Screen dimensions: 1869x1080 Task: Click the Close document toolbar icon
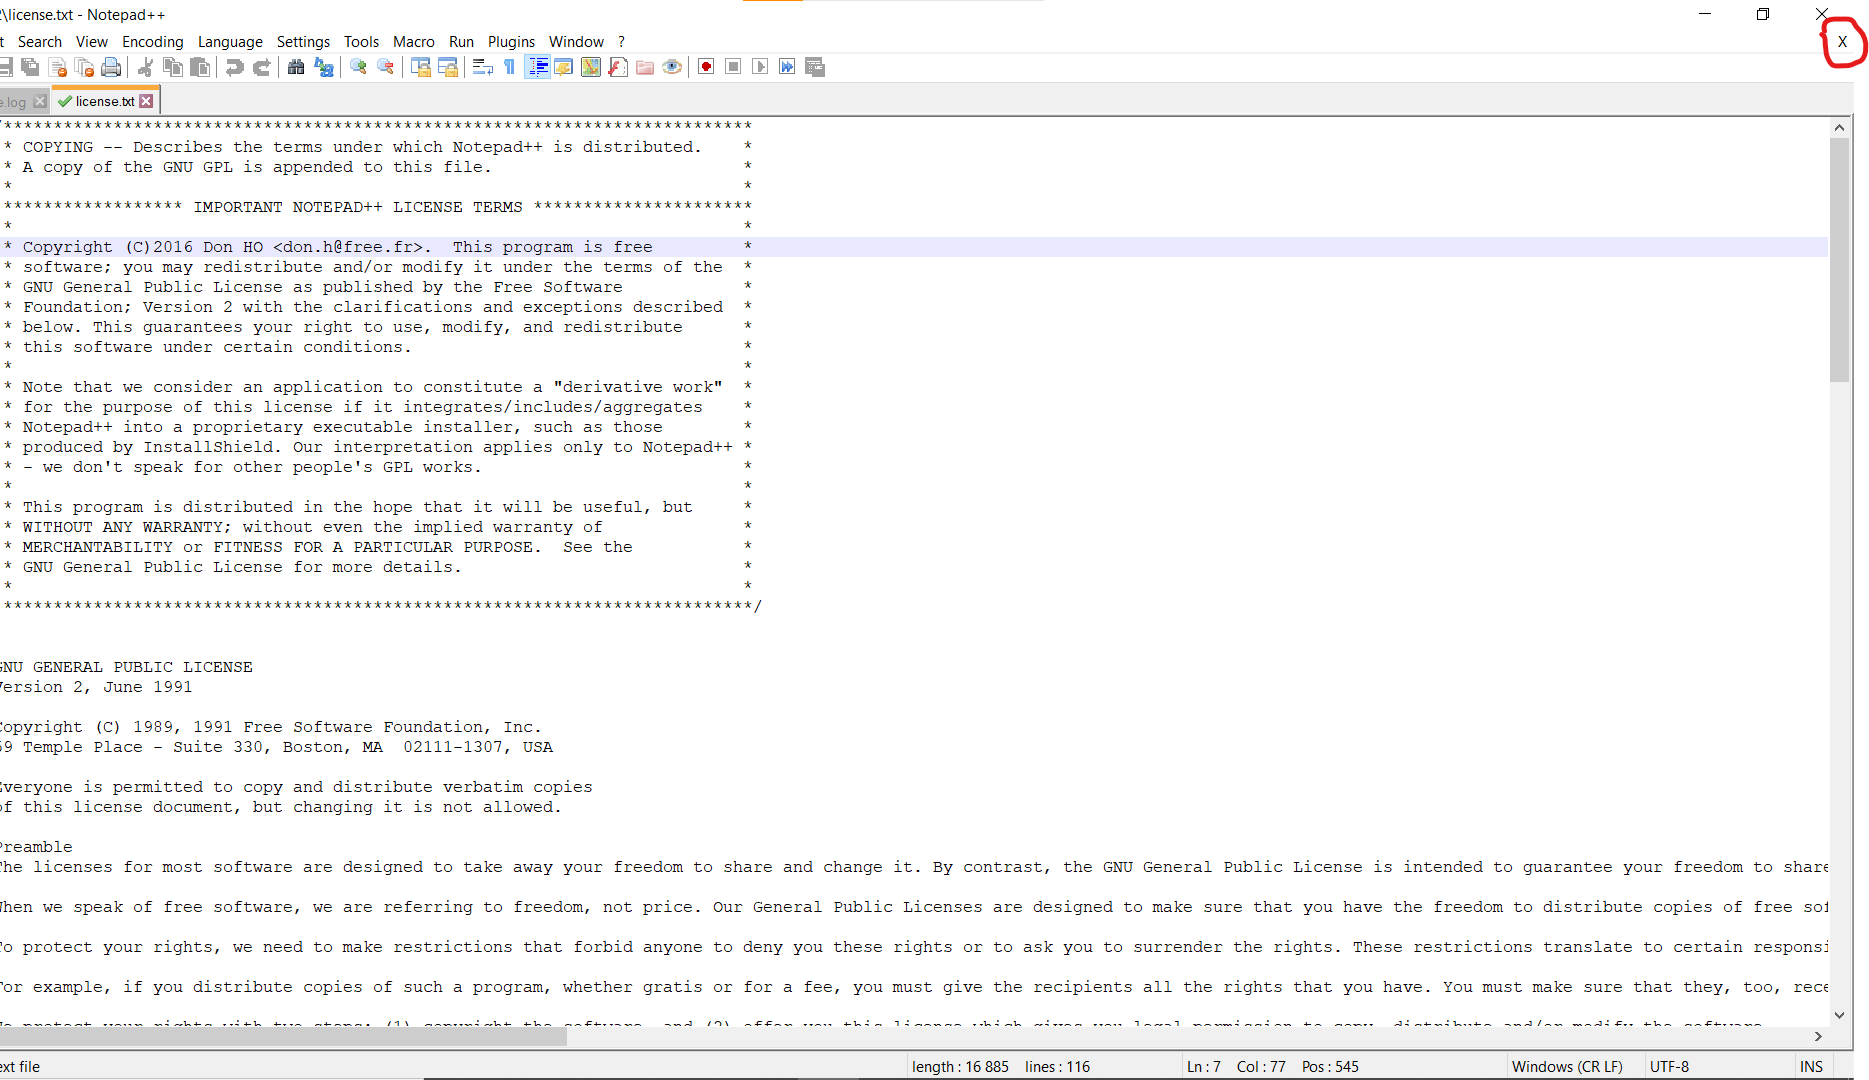(x=57, y=67)
